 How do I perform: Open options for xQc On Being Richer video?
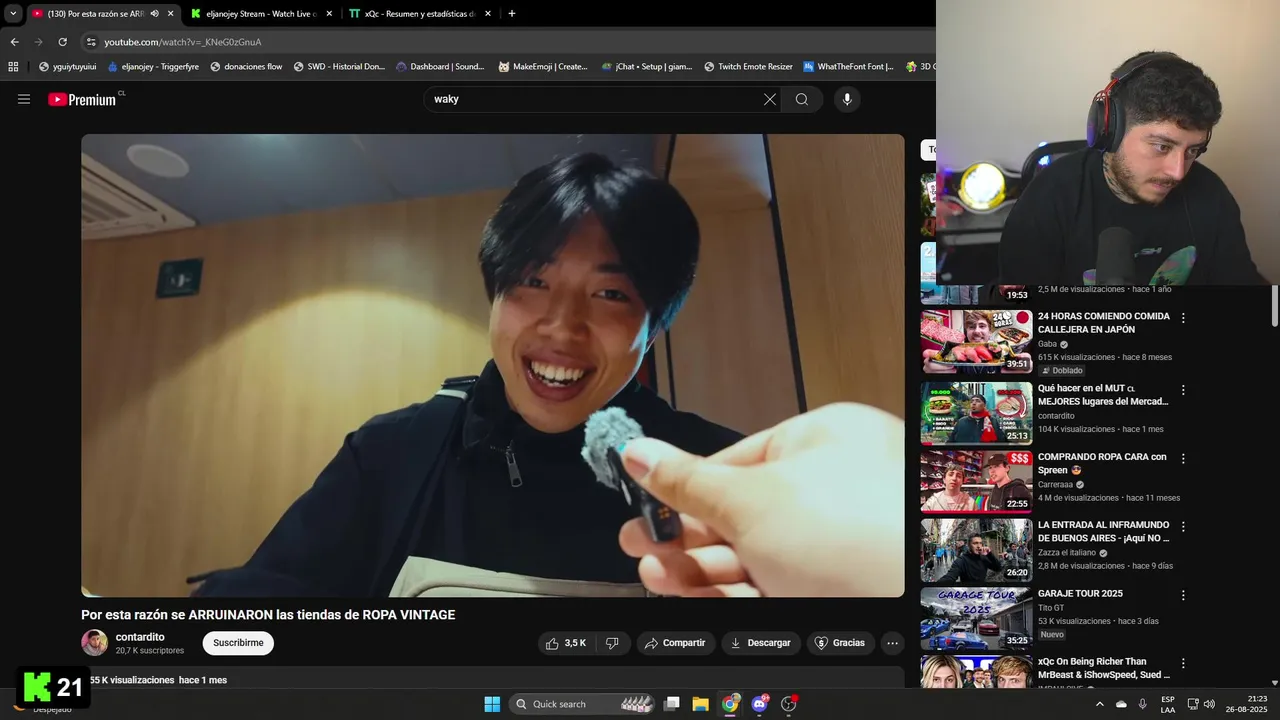pyautogui.click(x=1183, y=663)
